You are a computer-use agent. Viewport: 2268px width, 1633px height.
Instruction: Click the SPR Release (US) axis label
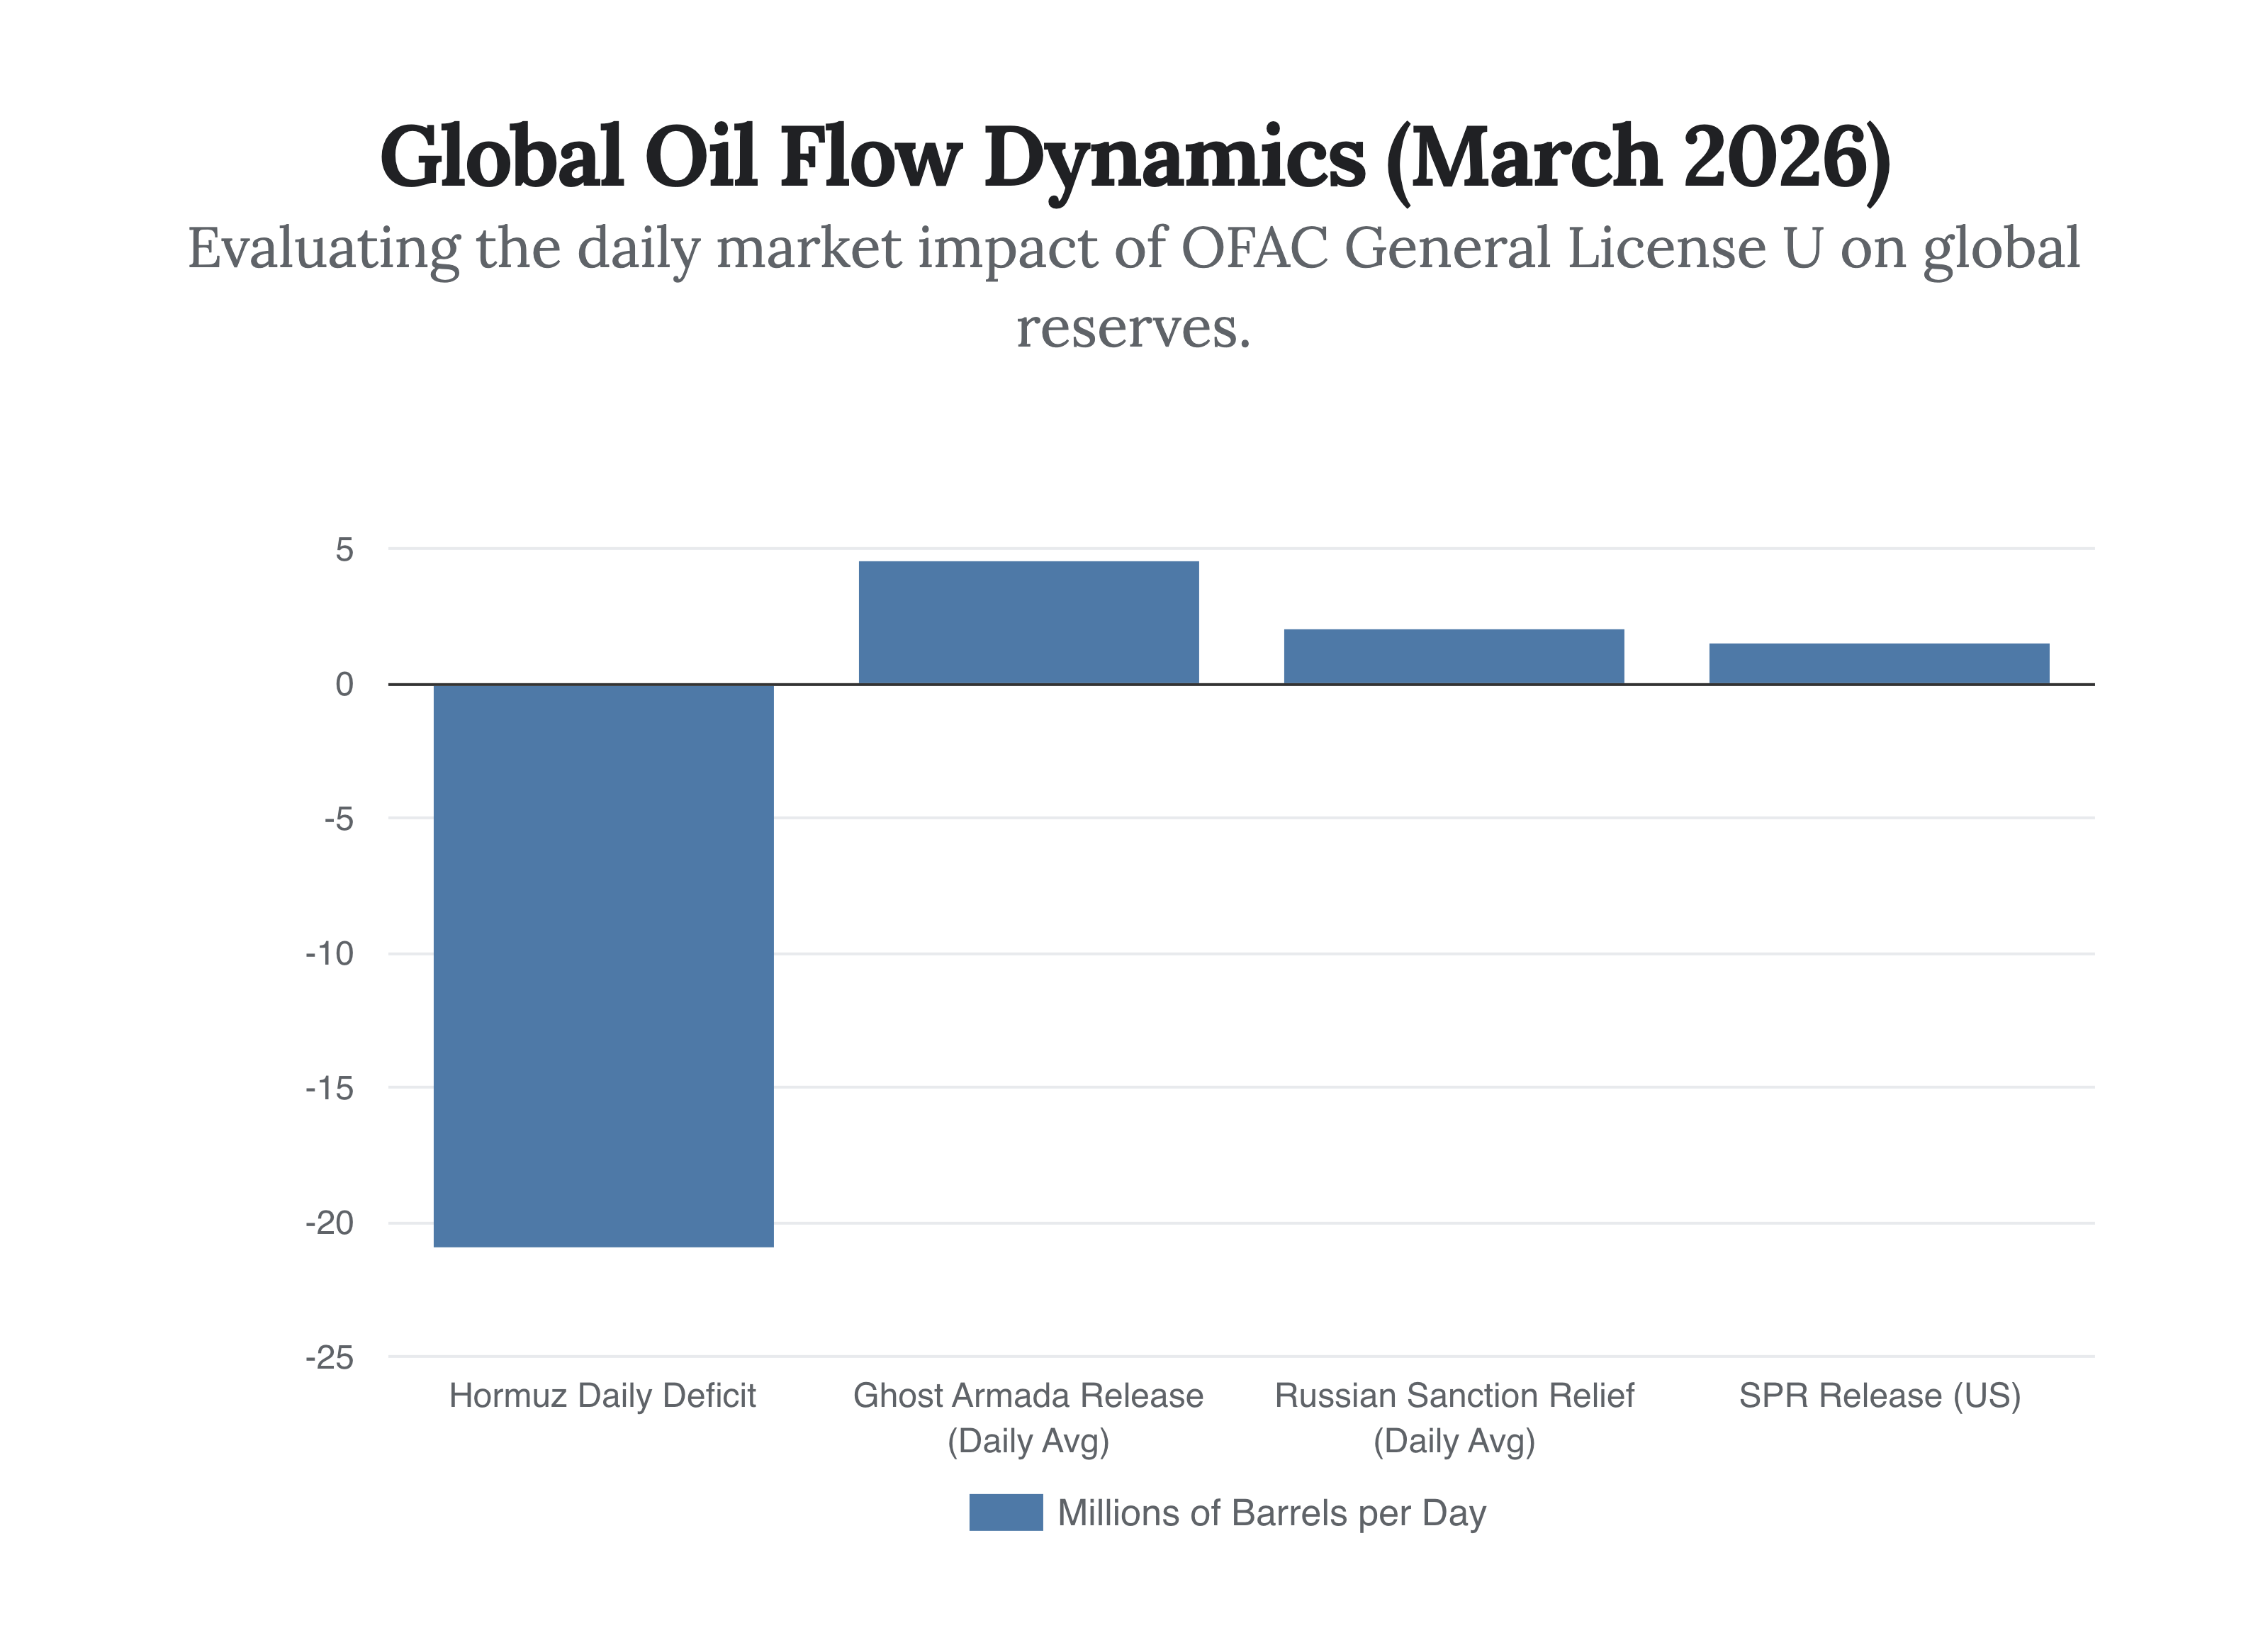[1879, 1395]
